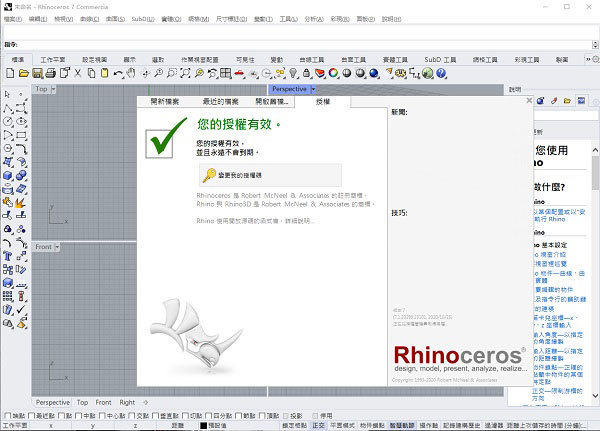
Task: Click the Zoom Extents icon
Action: [x=186, y=73]
